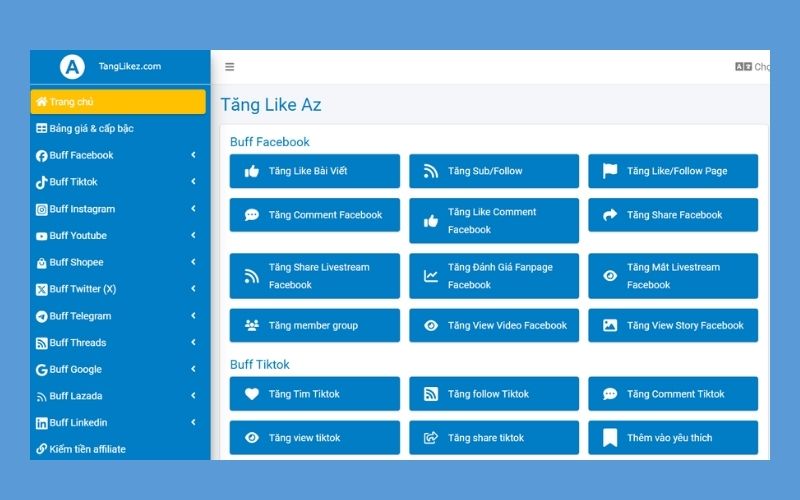Click the bookmark icon on Thêm vào yêu thích
The width and height of the screenshot is (800, 500).
pos(610,438)
